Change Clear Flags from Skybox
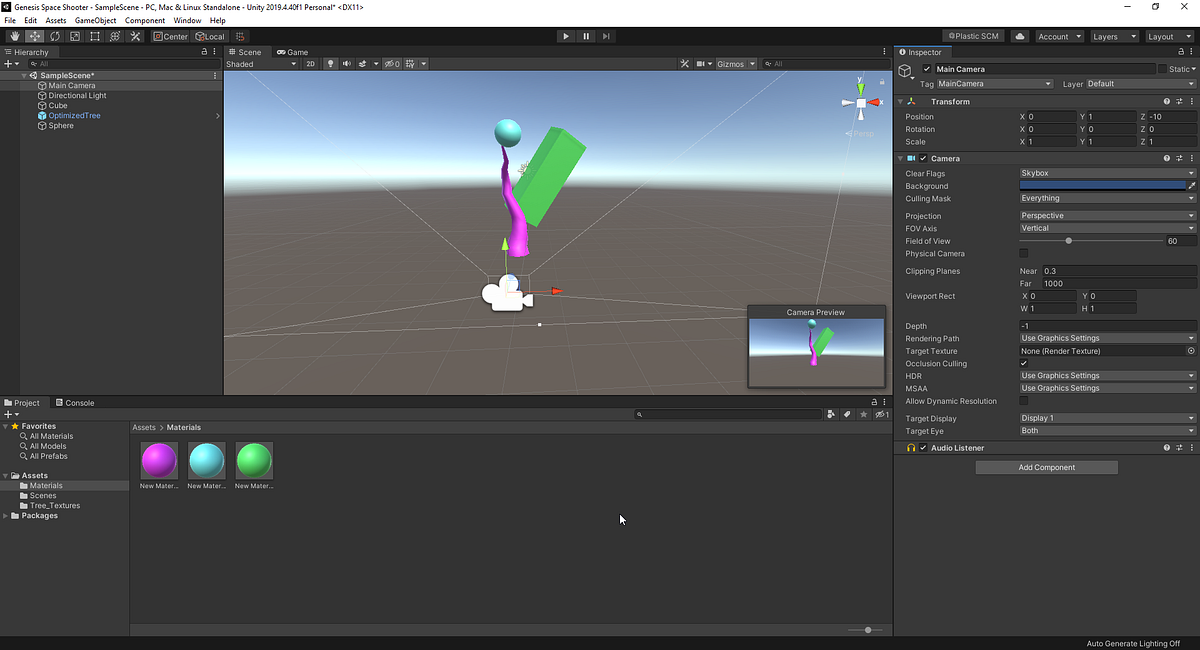This screenshot has width=1200, height=650. click(x=1106, y=172)
